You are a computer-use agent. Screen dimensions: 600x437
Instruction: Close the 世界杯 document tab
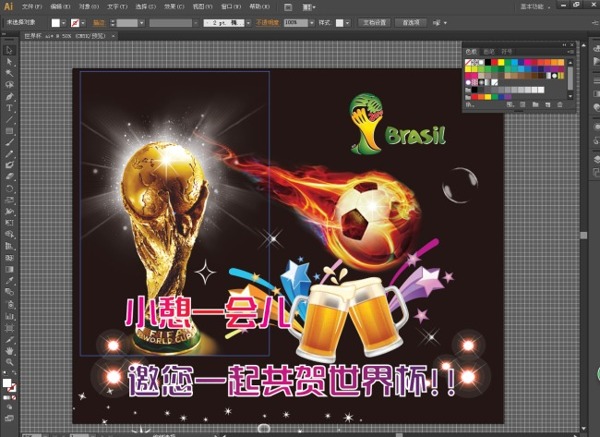point(113,36)
